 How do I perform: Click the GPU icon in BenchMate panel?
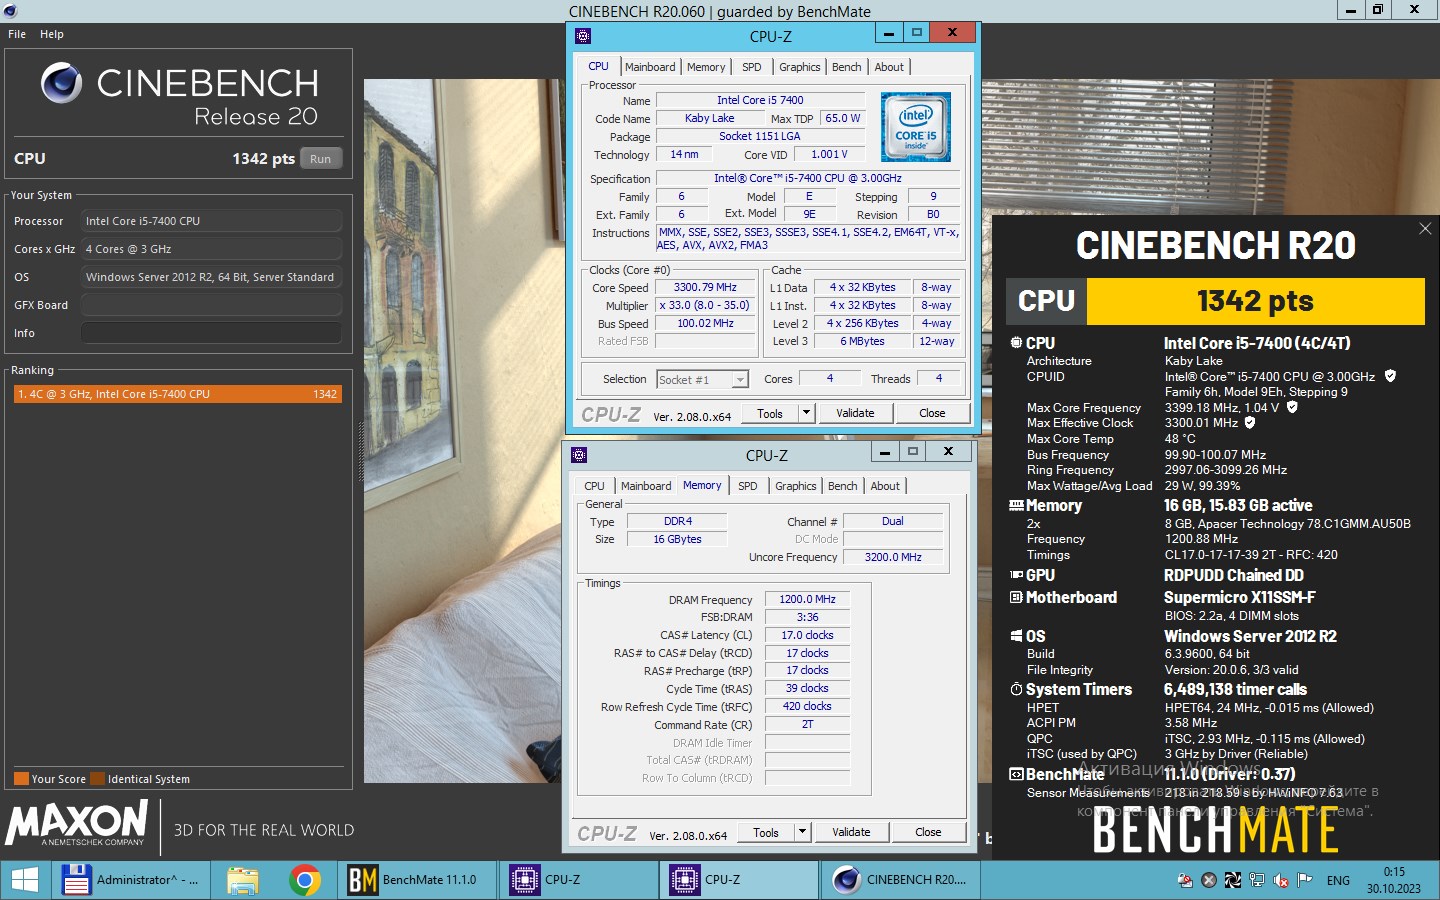[1016, 575]
